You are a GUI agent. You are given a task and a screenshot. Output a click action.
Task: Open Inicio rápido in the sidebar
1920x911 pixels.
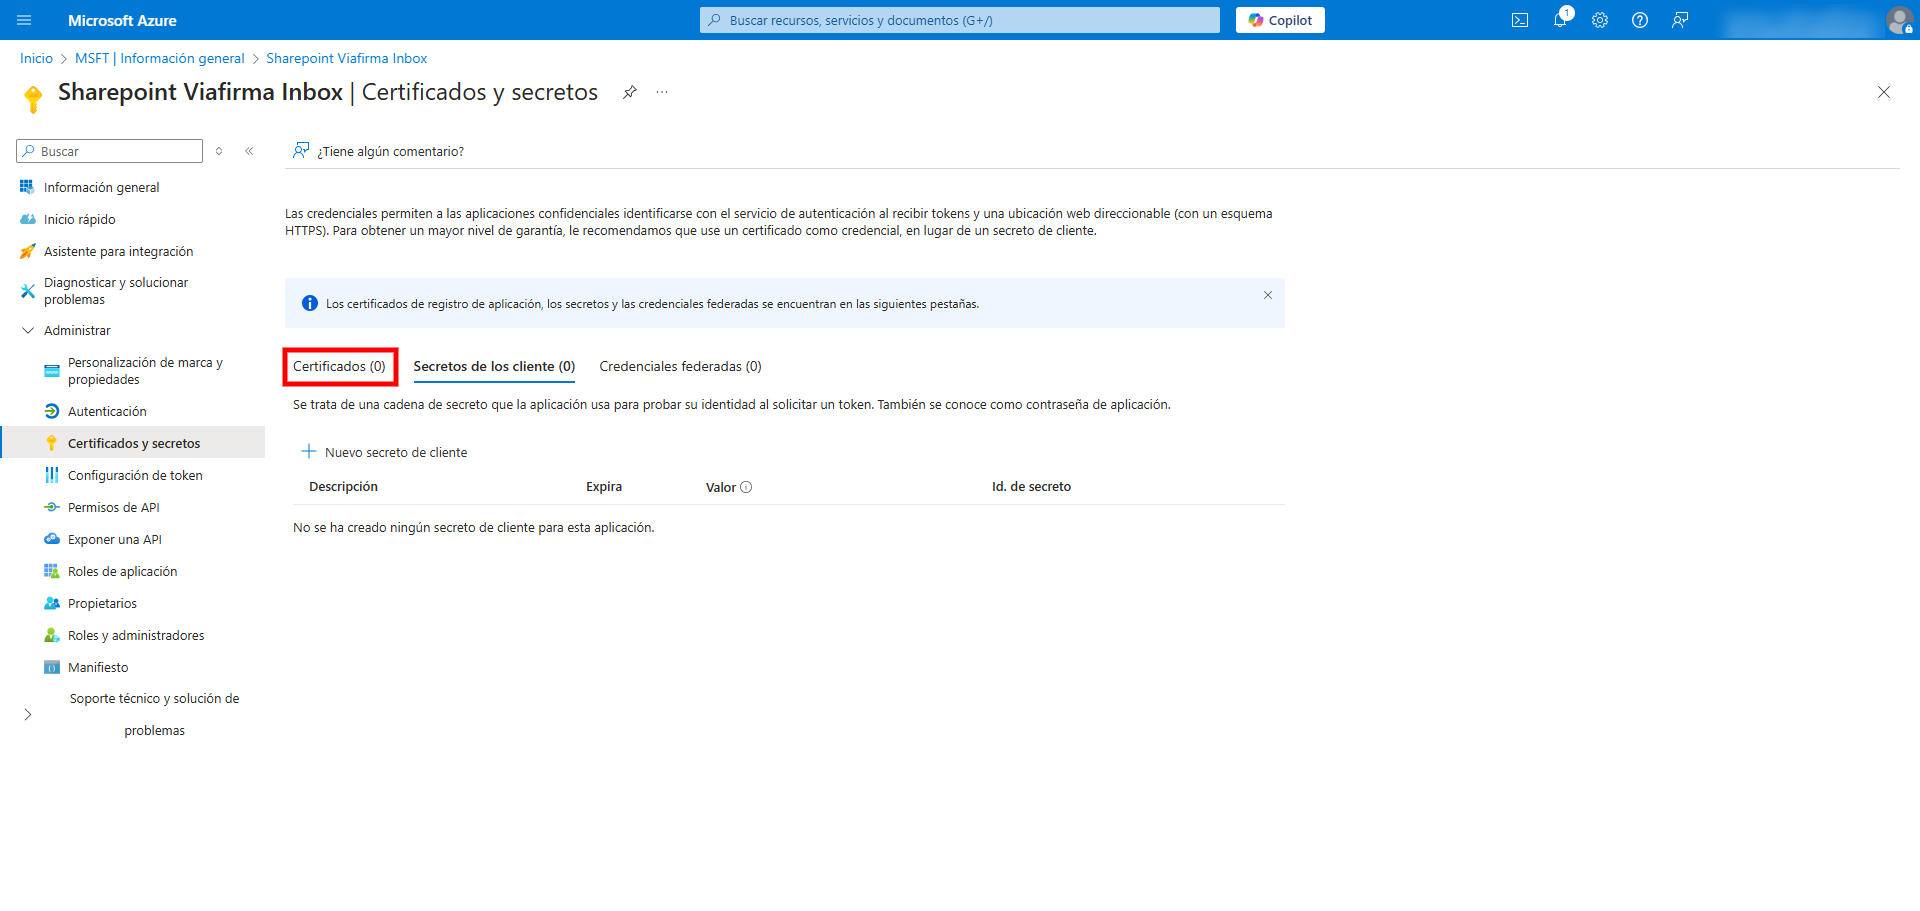[x=80, y=219]
